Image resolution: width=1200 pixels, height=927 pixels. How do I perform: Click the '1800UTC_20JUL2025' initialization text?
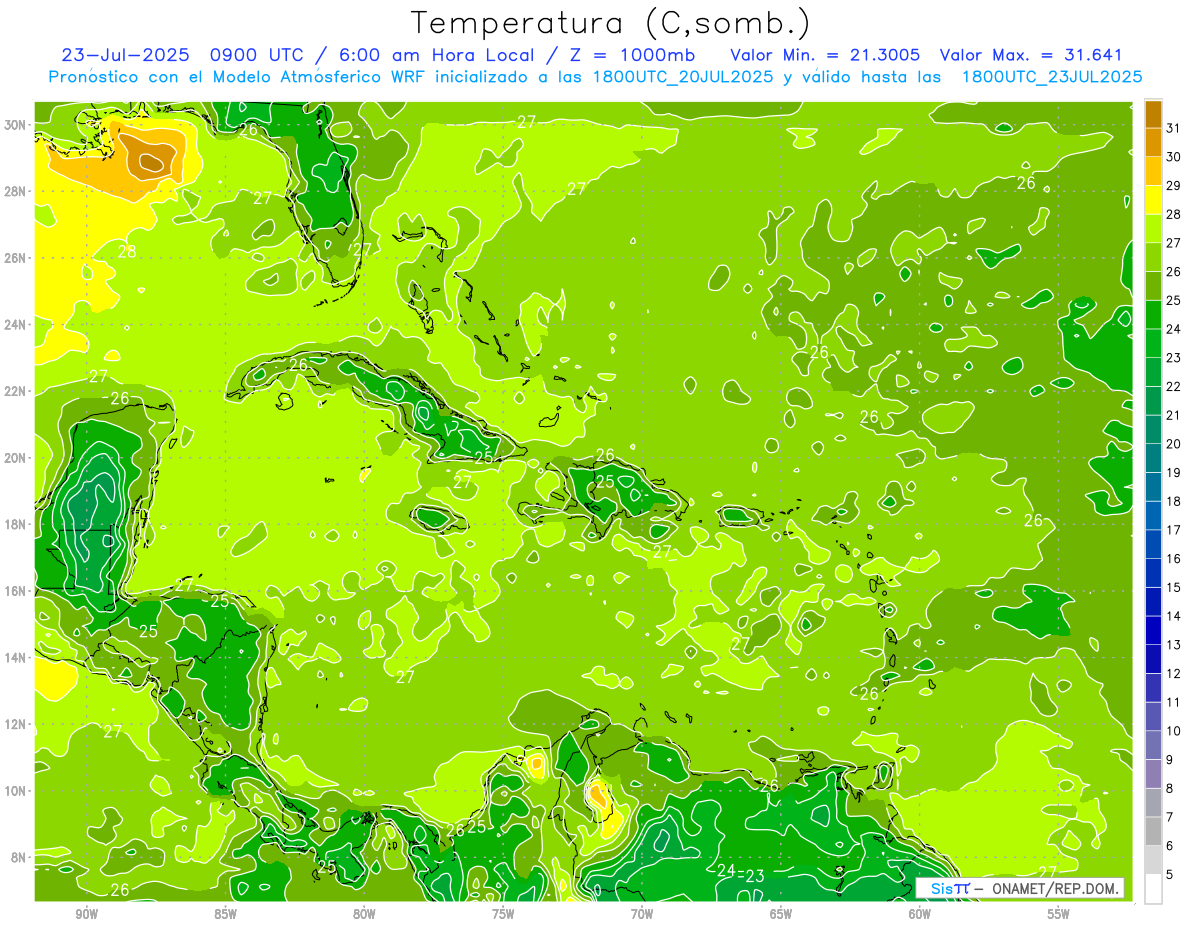click(683, 77)
